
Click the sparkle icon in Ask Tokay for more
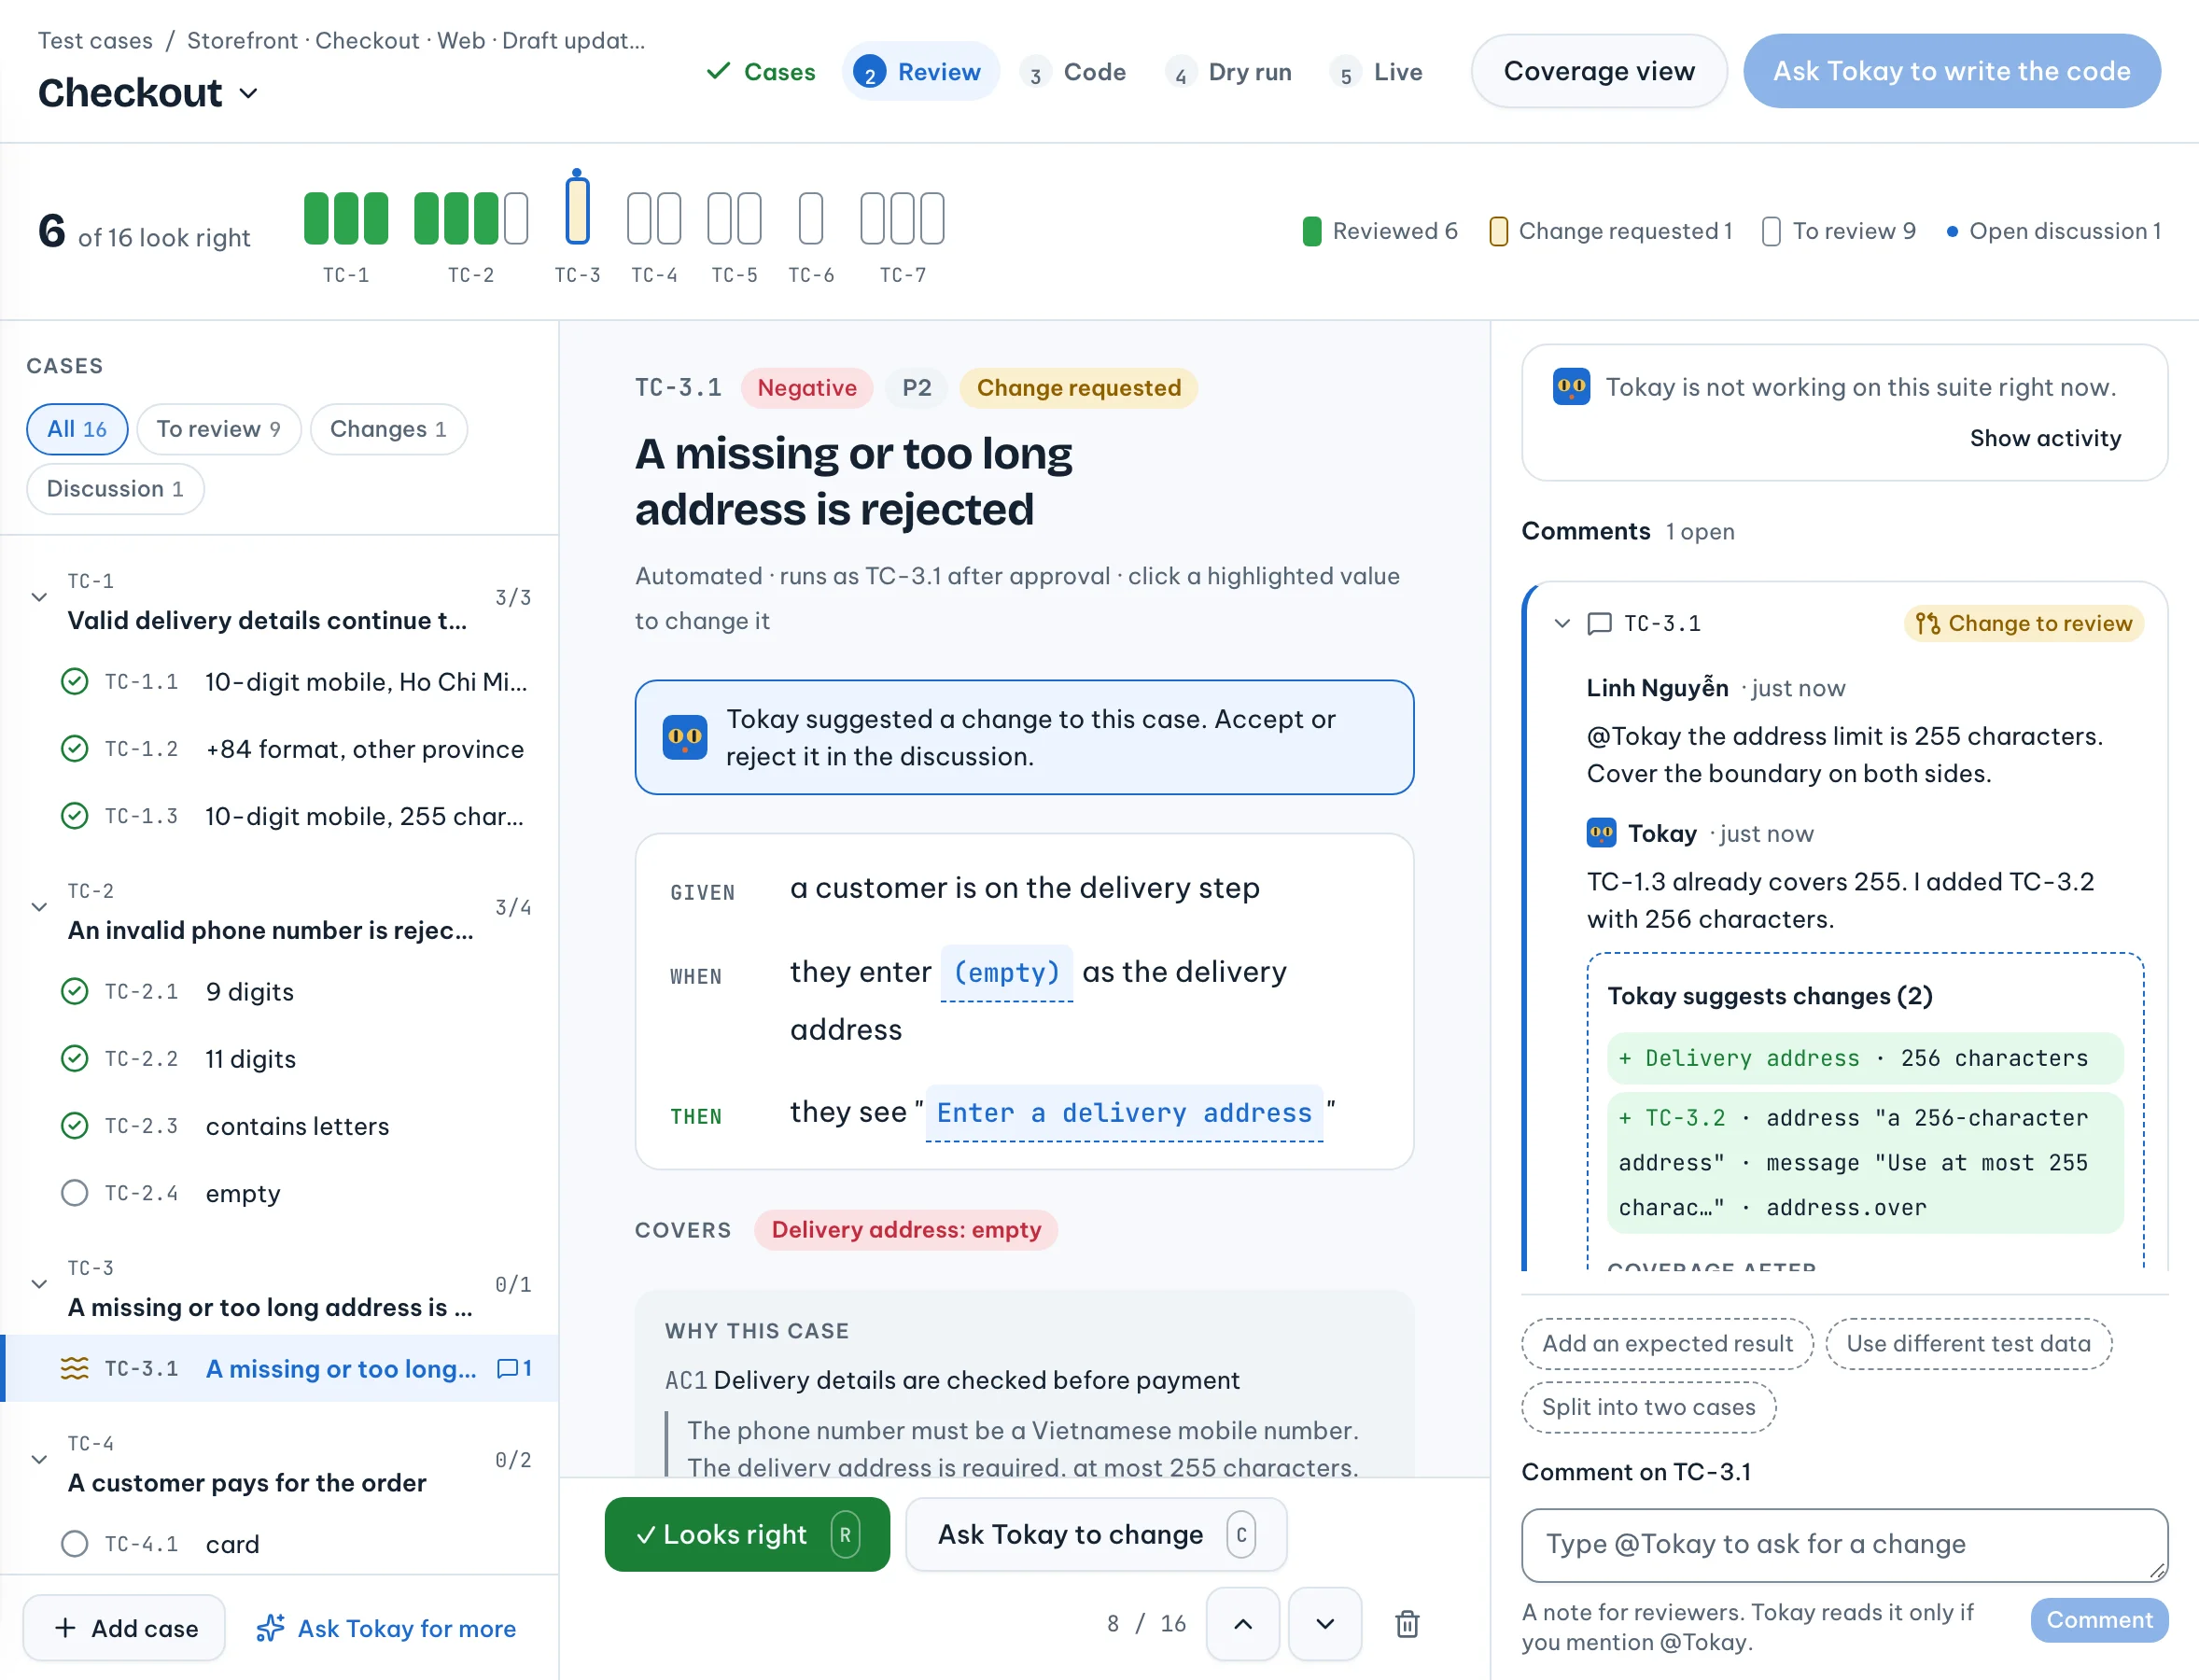(x=270, y=1628)
